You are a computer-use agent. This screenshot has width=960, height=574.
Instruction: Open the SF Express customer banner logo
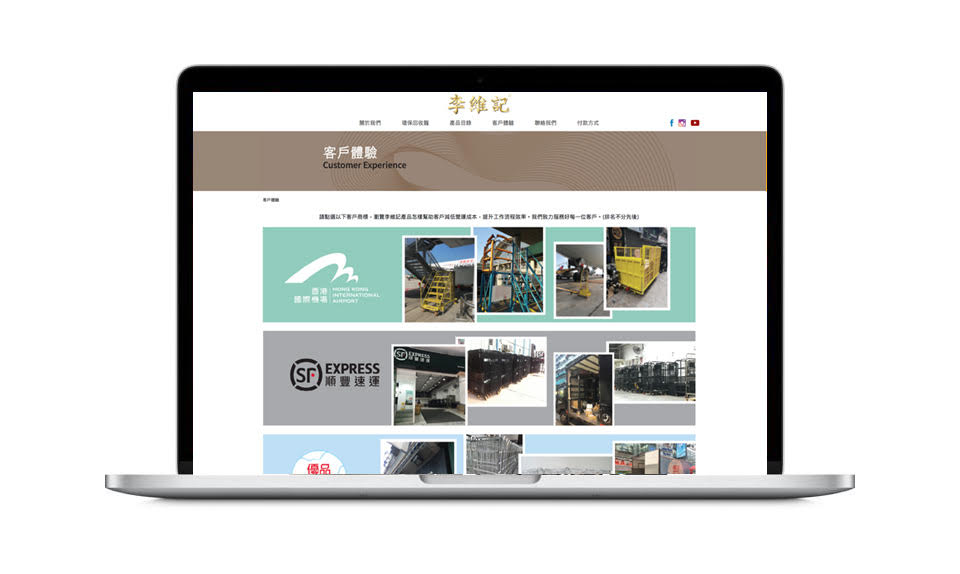334,375
